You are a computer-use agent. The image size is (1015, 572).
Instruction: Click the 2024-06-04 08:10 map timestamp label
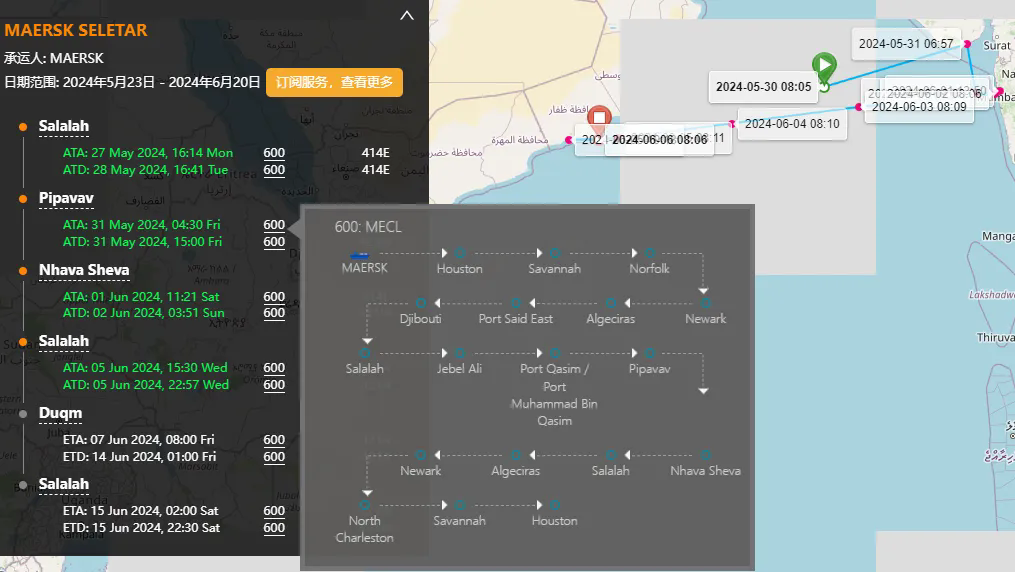(792, 124)
